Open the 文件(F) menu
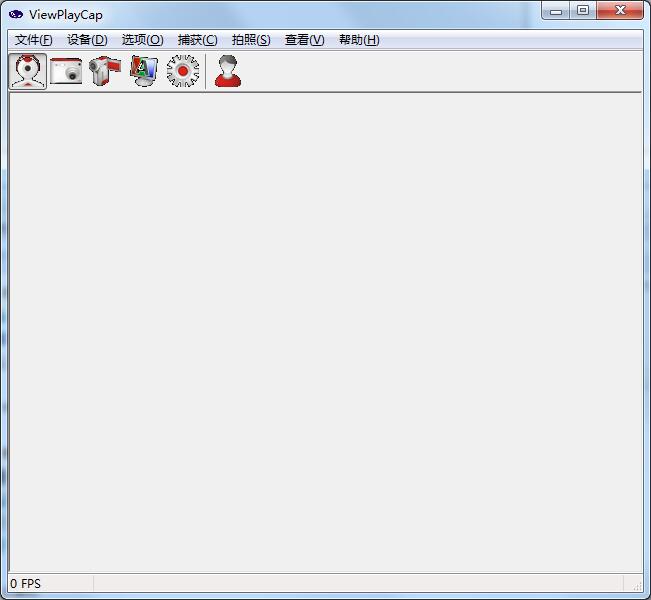The width and height of the screenshot is (651, 600). click(34, 40)
